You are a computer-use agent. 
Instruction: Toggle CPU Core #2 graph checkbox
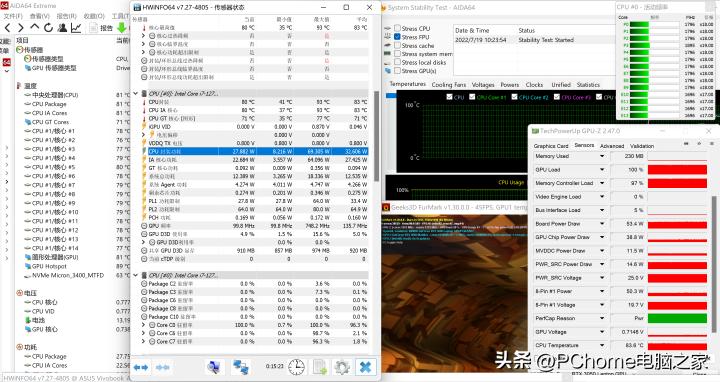tap(514, 97)
